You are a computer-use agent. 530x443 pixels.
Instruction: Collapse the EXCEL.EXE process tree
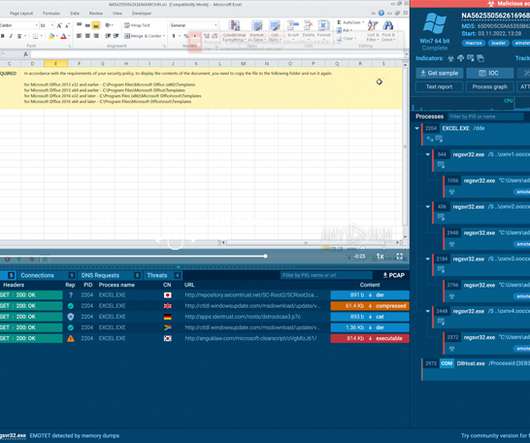pos(417,128)
